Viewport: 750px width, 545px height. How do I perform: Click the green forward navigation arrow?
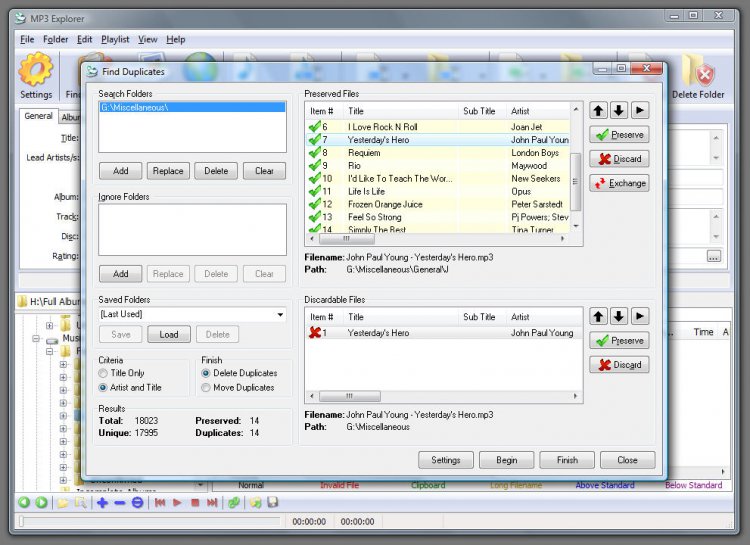pos(41,502)
